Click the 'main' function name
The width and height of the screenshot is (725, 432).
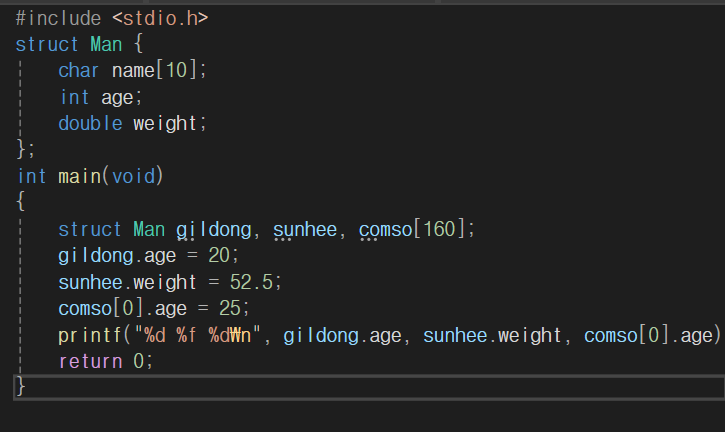click(x=80, y=177)
